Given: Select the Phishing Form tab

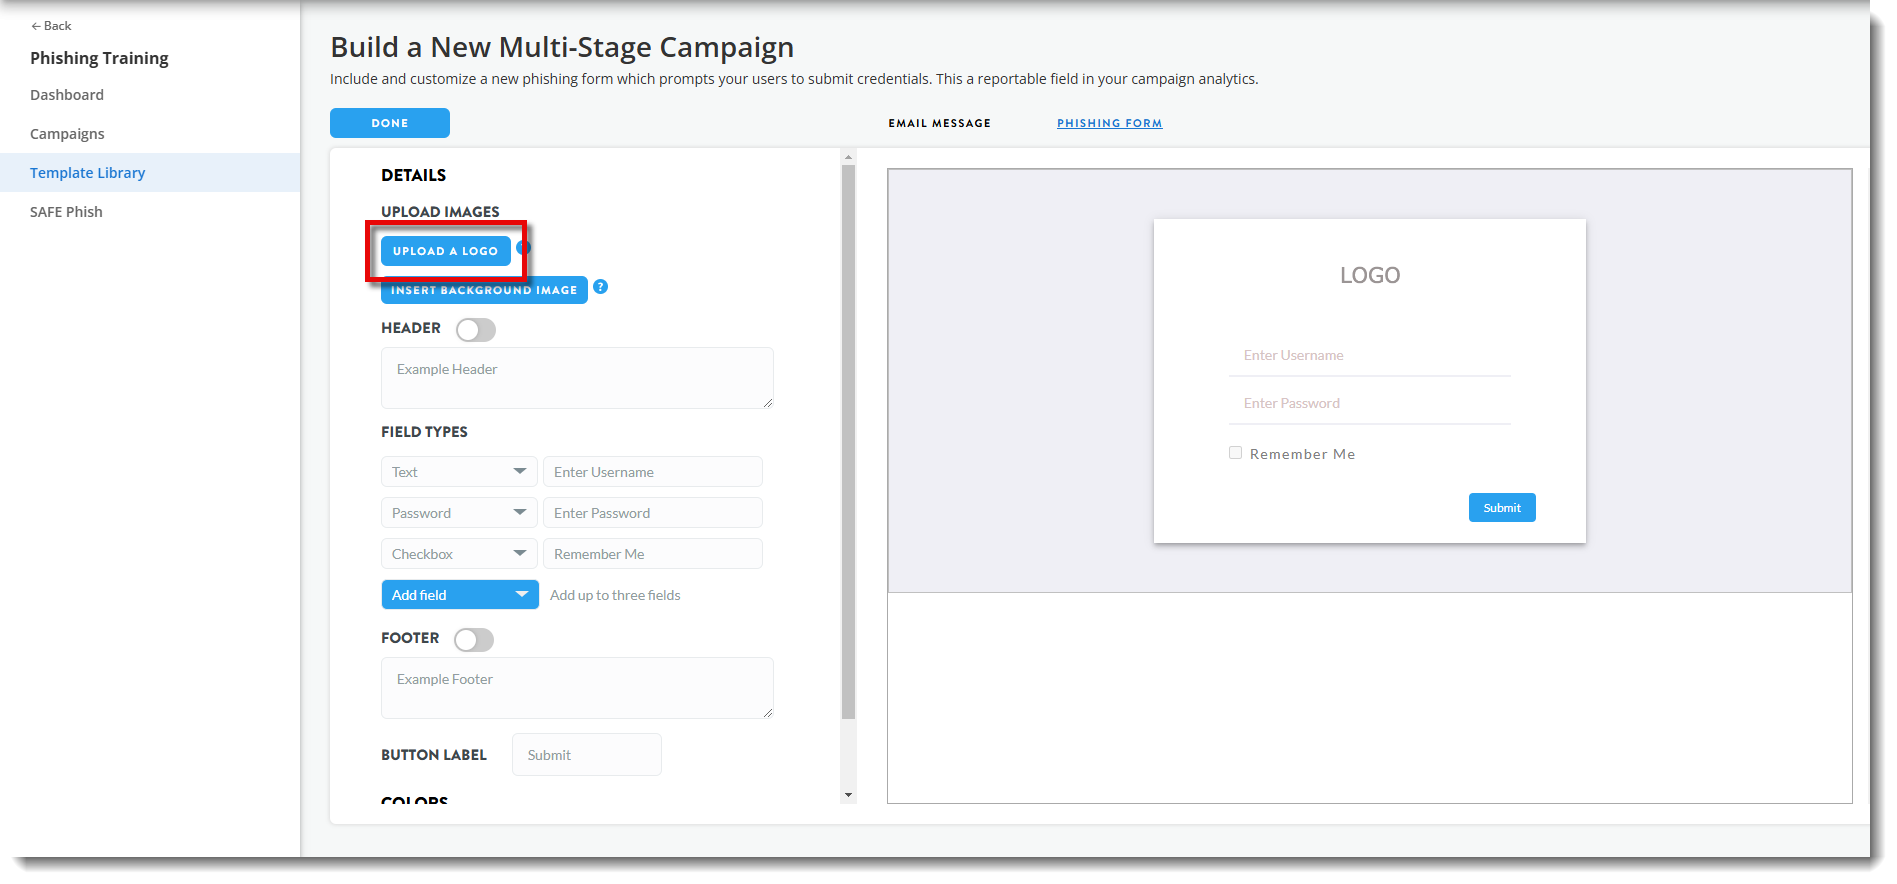Looking at the screenshot, I should (1109, 123).
